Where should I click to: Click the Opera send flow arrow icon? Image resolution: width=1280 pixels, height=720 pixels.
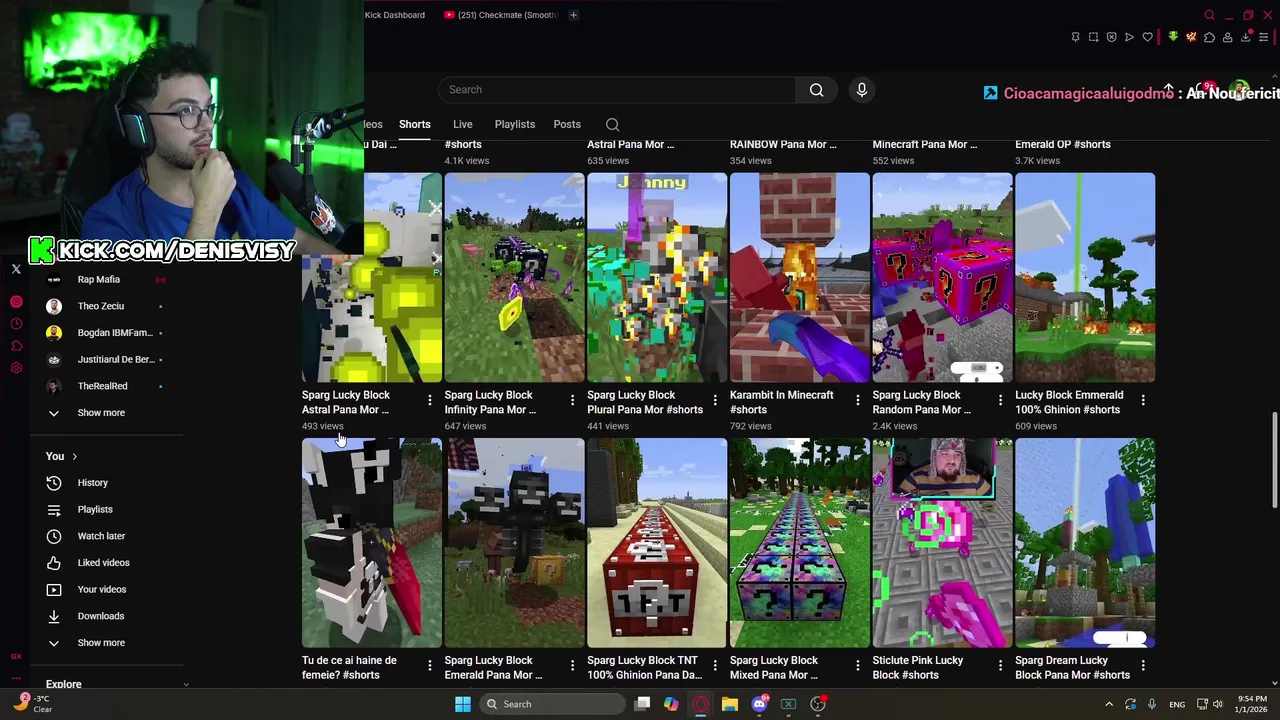[x=1129, y=37]
